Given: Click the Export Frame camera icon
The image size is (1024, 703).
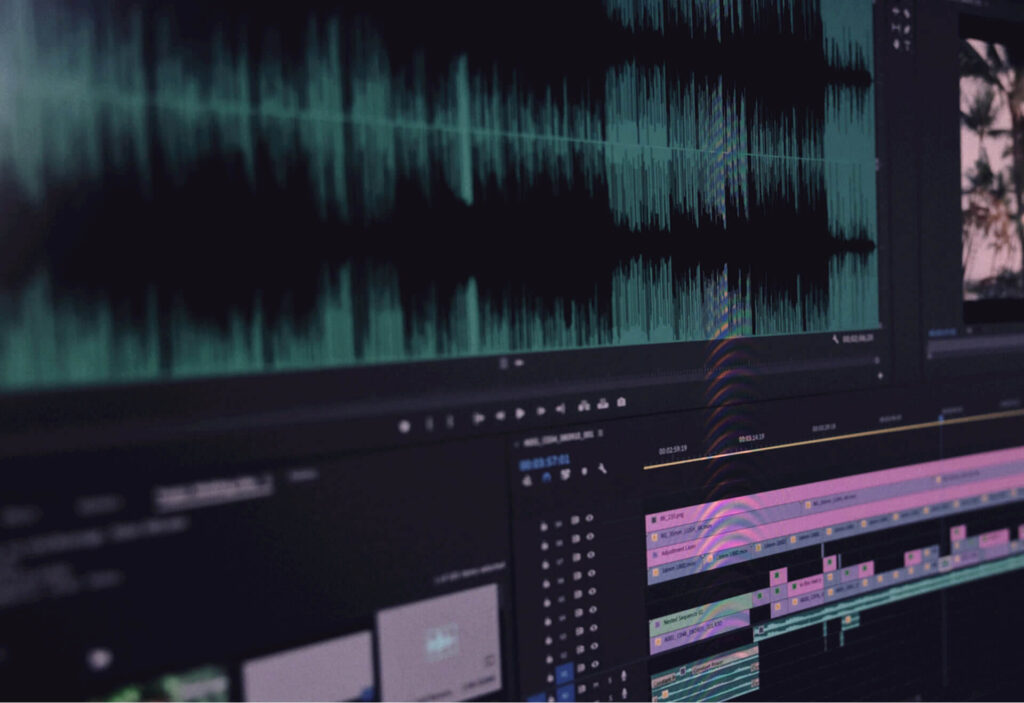Looking at the screenshot, I should click(622, 402).
